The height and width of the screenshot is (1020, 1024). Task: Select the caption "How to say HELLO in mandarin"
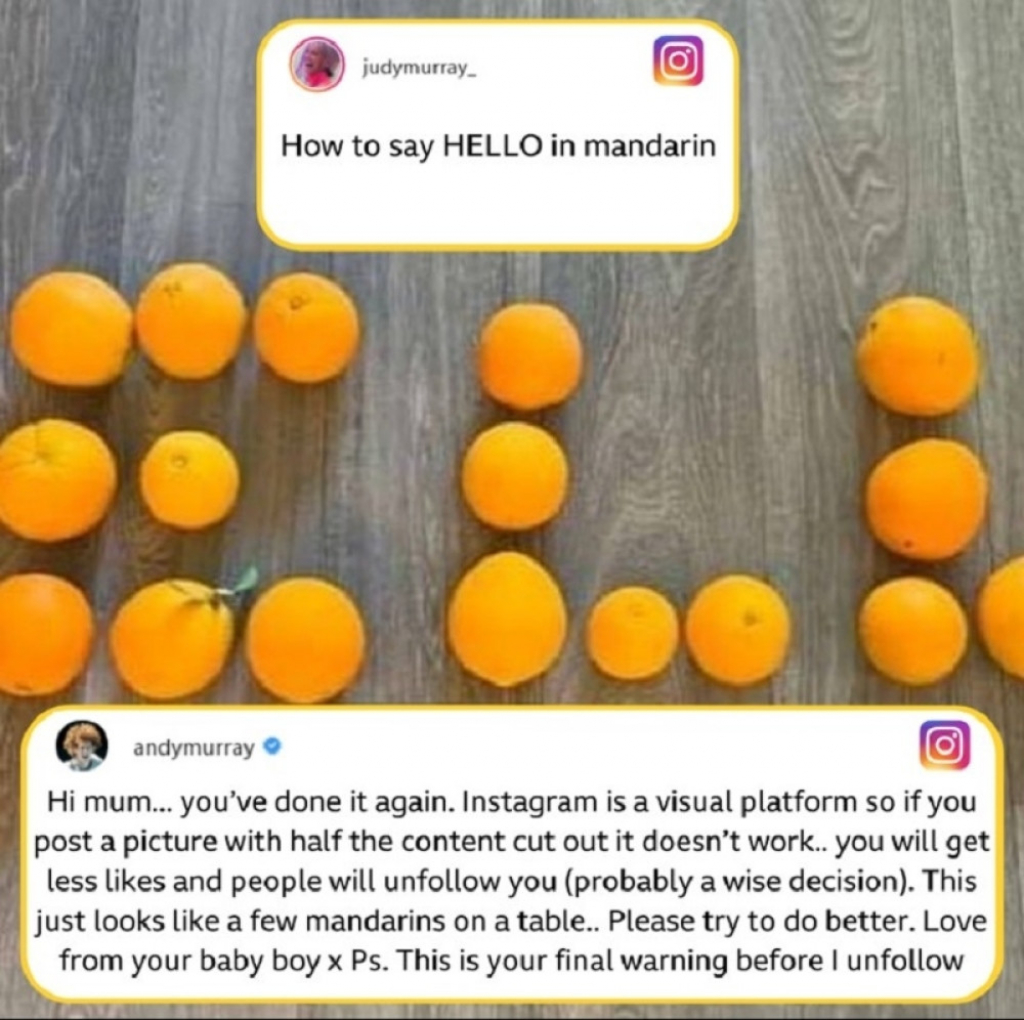click(498, 146)
